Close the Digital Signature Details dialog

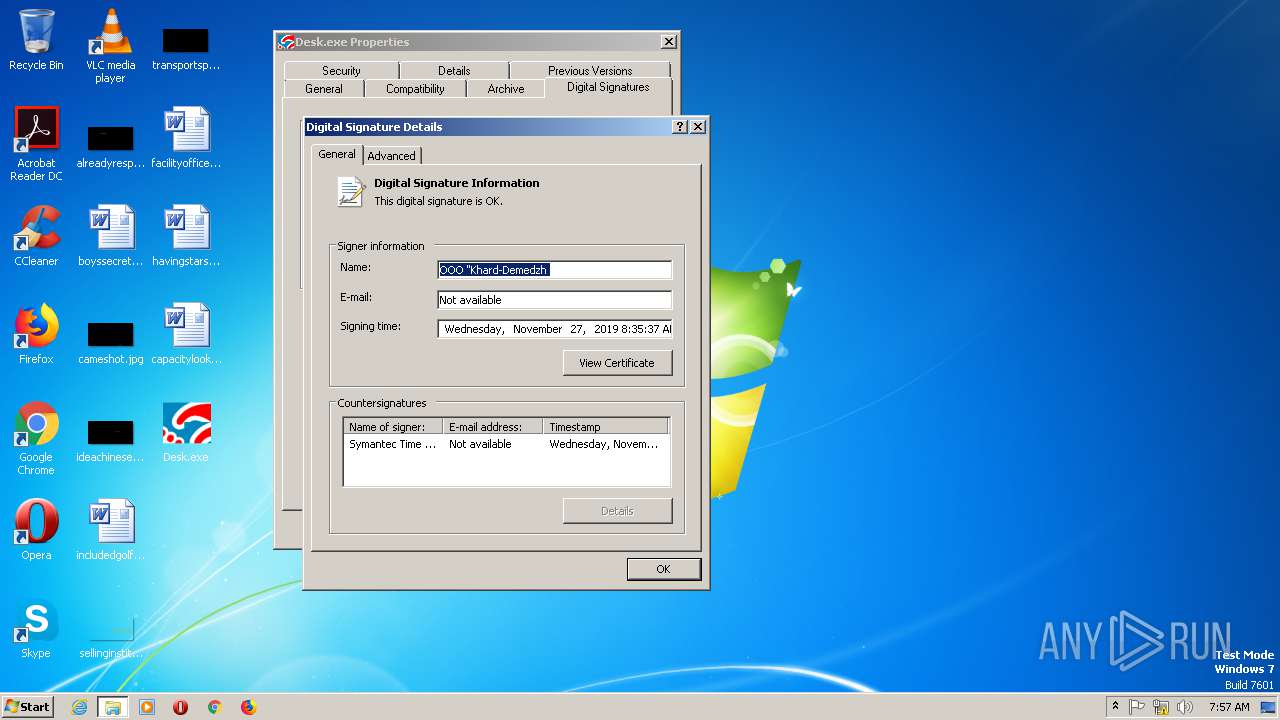(698, 127)
